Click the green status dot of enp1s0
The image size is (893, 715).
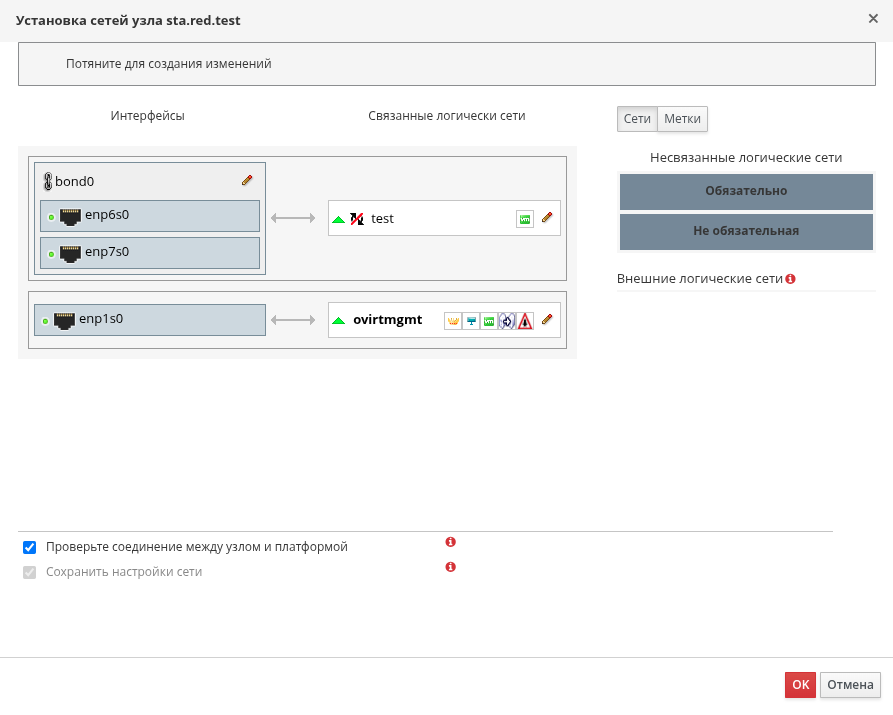coord(45,321)
